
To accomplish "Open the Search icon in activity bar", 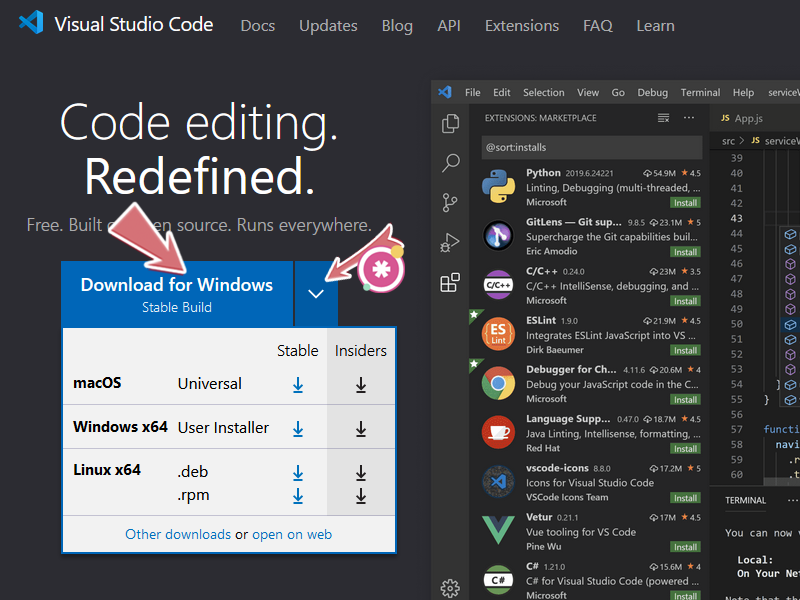I will pos(450,163).
